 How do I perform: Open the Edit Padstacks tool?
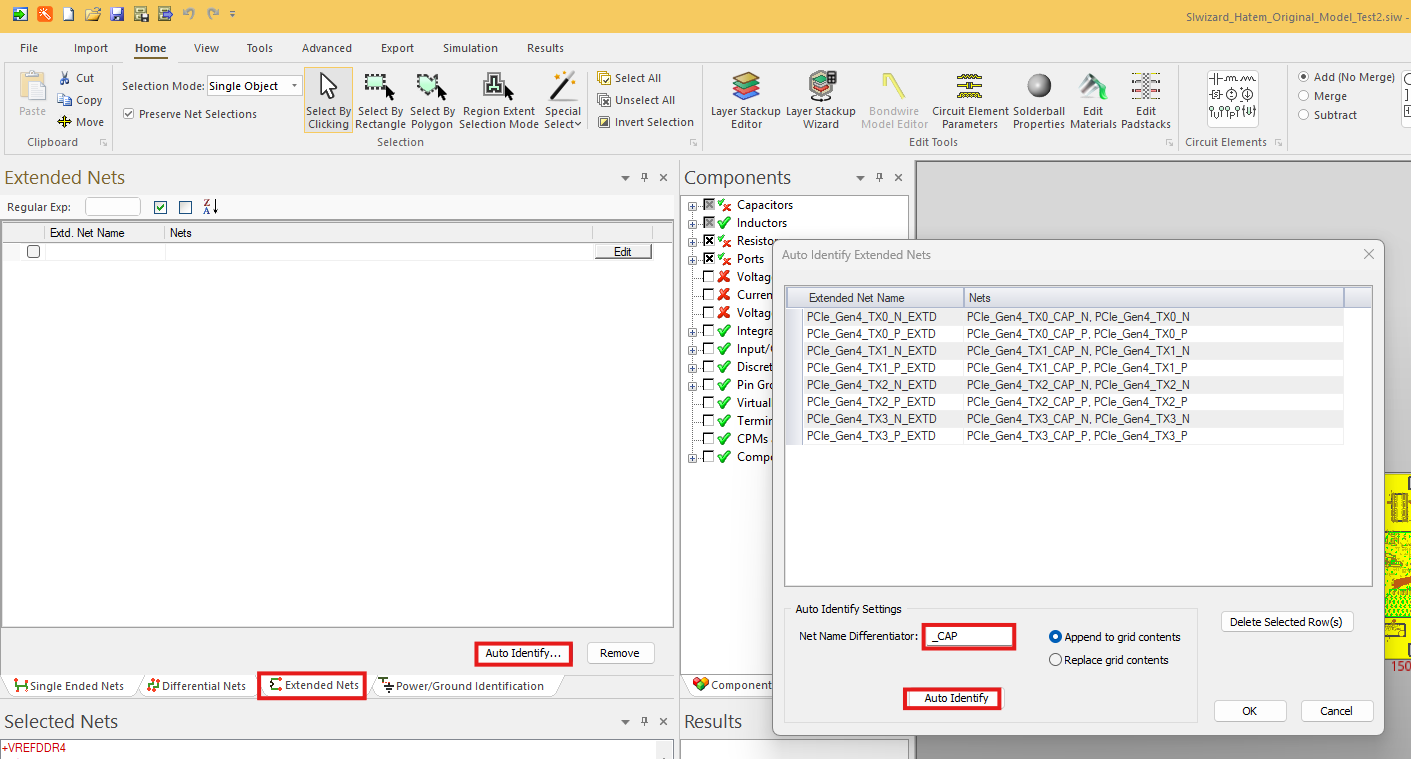1145,98
